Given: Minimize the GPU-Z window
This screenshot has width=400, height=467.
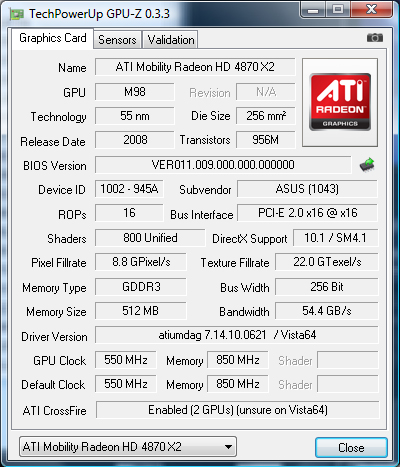Looking at the screenshot, I should click(313, 9).
